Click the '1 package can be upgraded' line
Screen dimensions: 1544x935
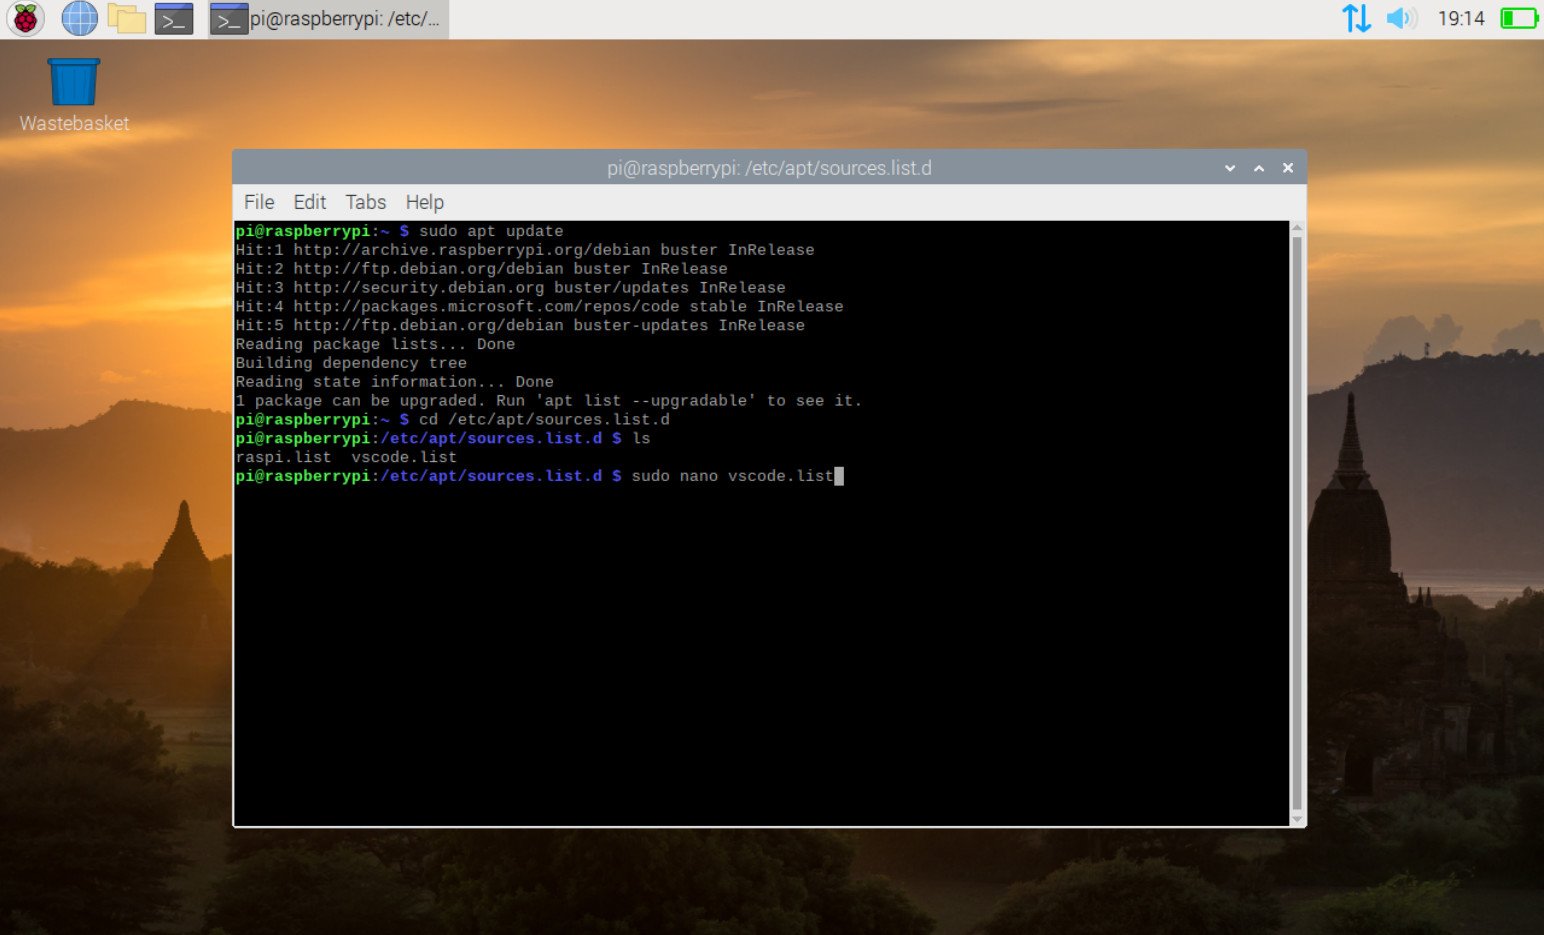548,401
